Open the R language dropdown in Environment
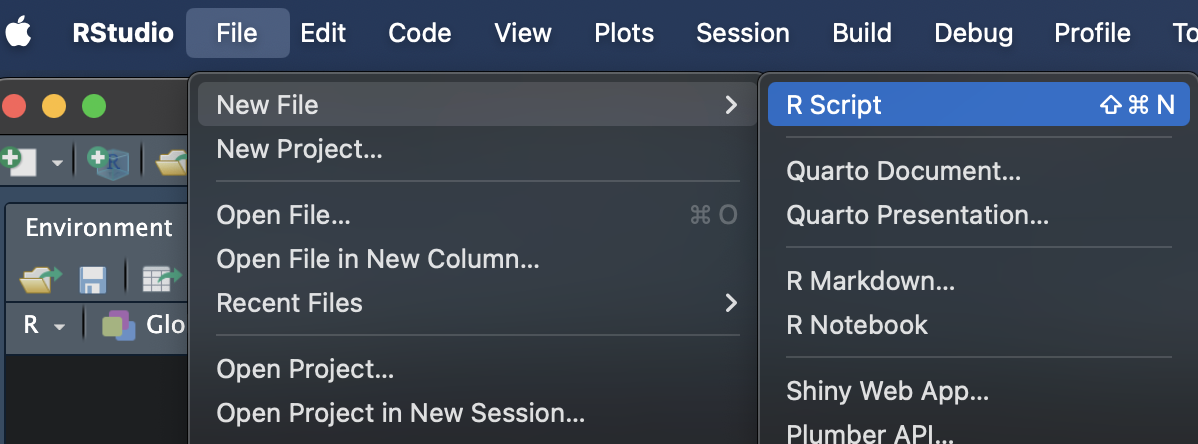1198x444 pixels. pos(44,325)
